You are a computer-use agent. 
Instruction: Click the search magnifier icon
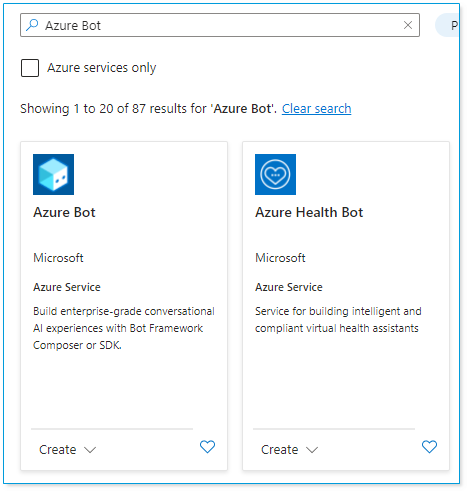pyautogui.click(x=32, y=25)
